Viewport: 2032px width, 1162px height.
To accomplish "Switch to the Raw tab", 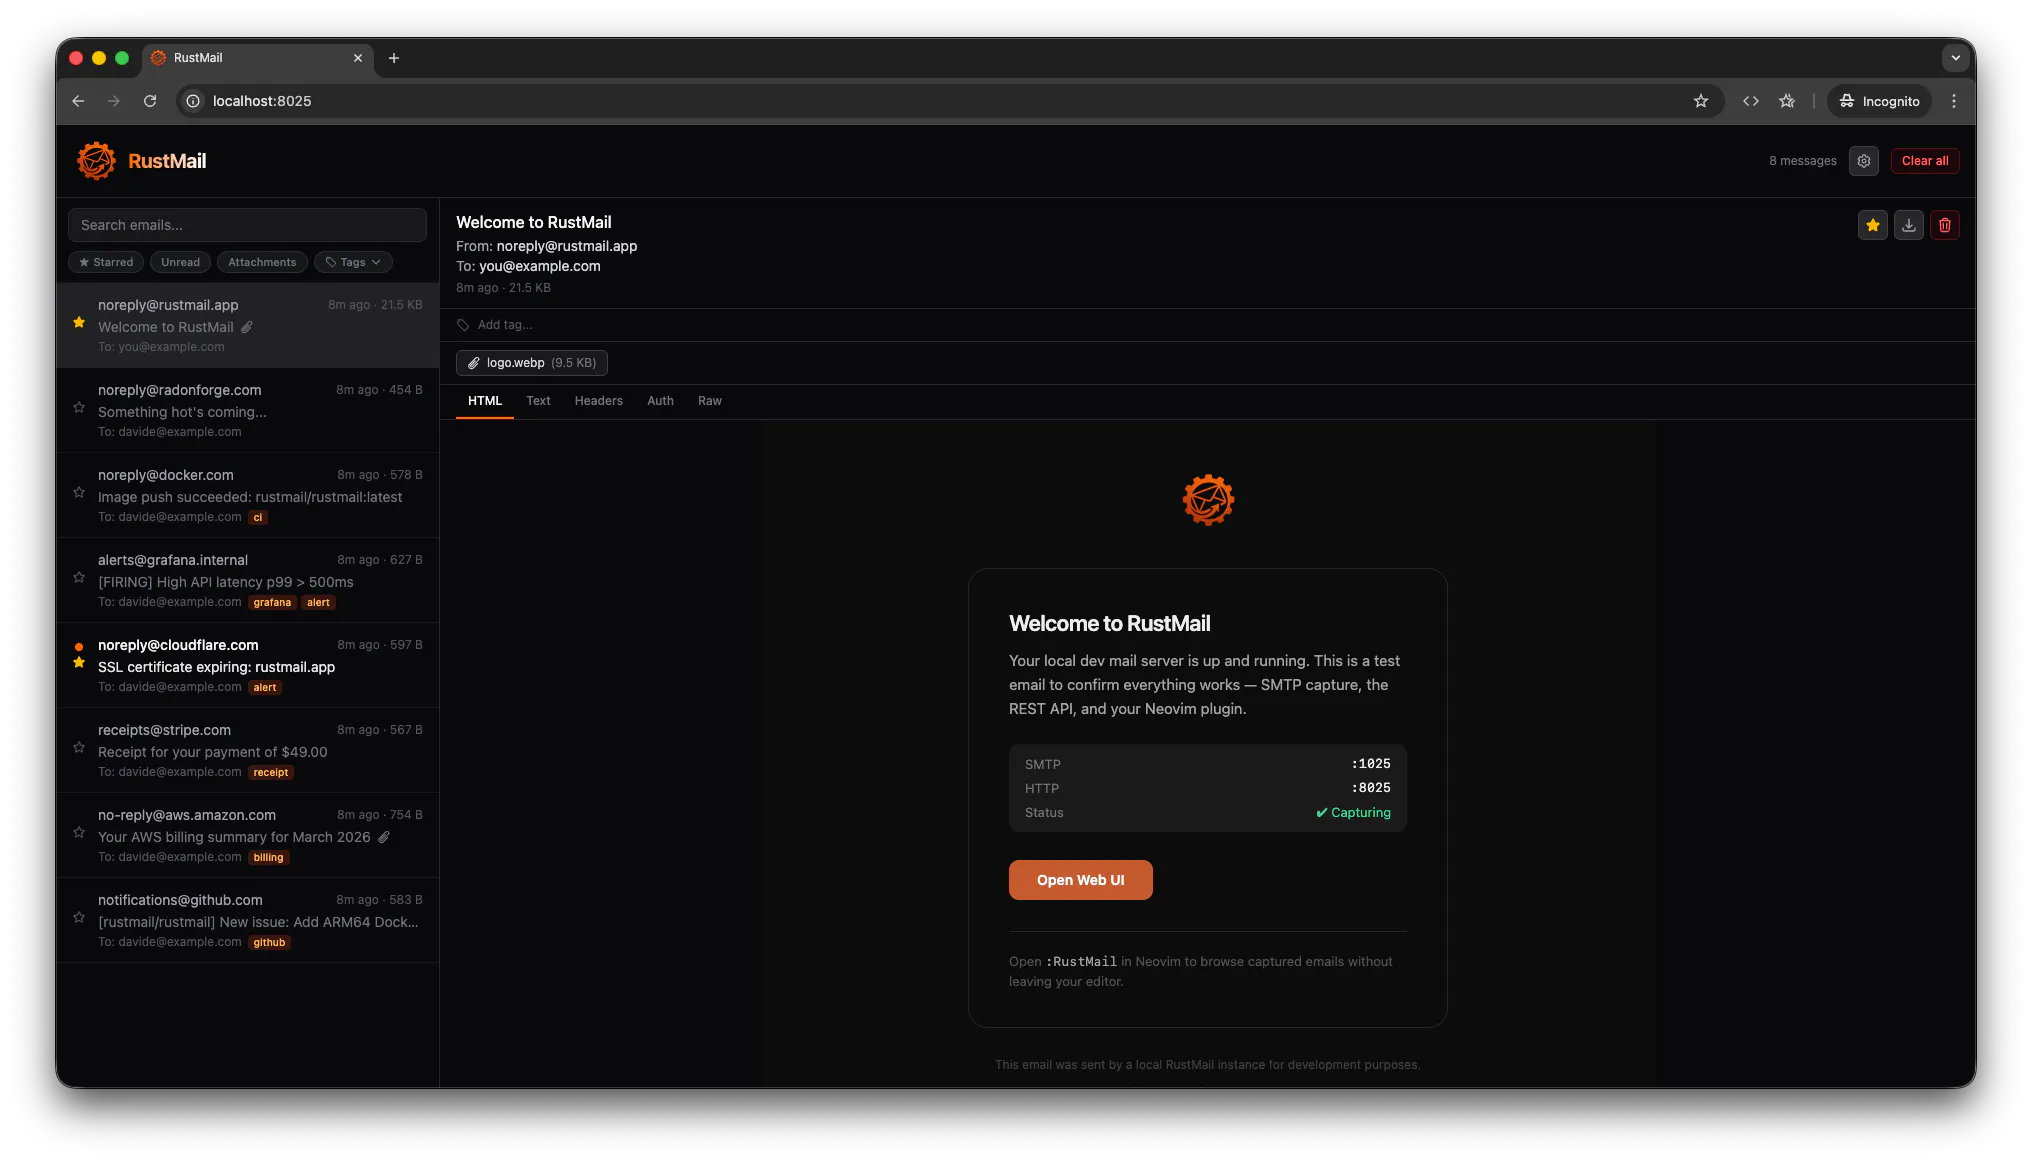I will click(710, 401).
